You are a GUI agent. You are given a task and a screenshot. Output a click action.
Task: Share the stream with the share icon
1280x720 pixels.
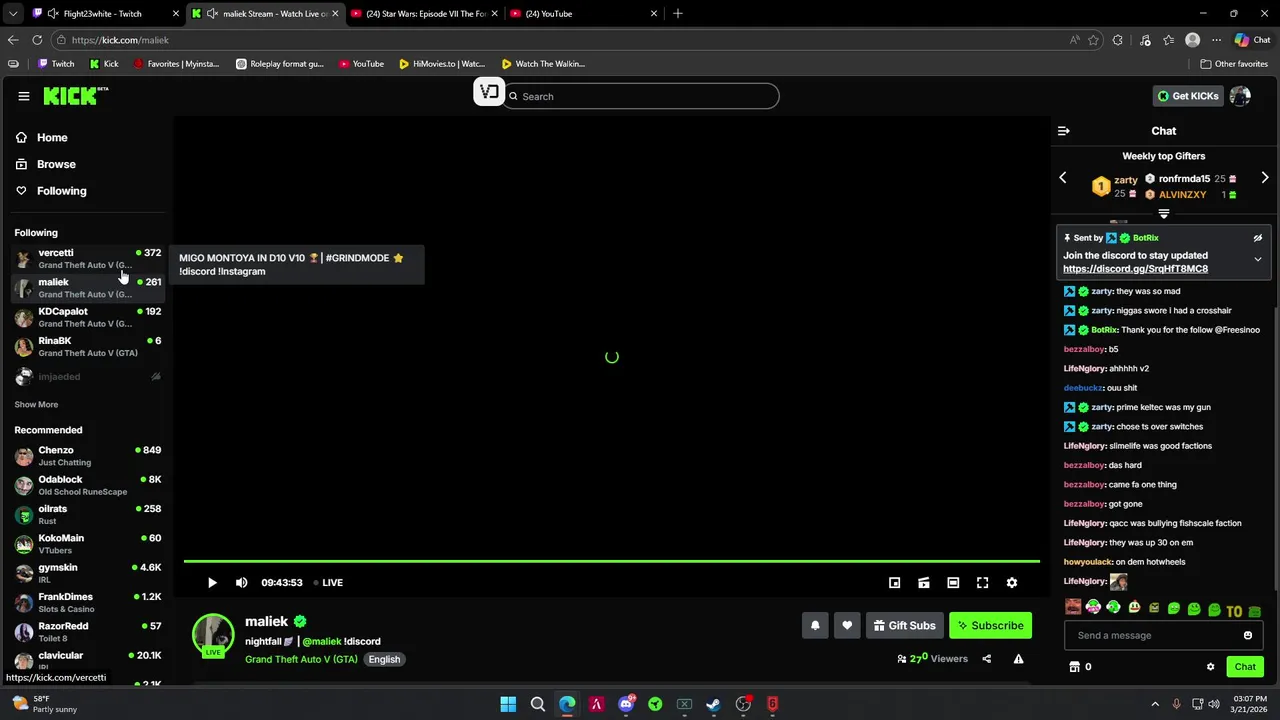pyautogui.click(x=987, y=659)
